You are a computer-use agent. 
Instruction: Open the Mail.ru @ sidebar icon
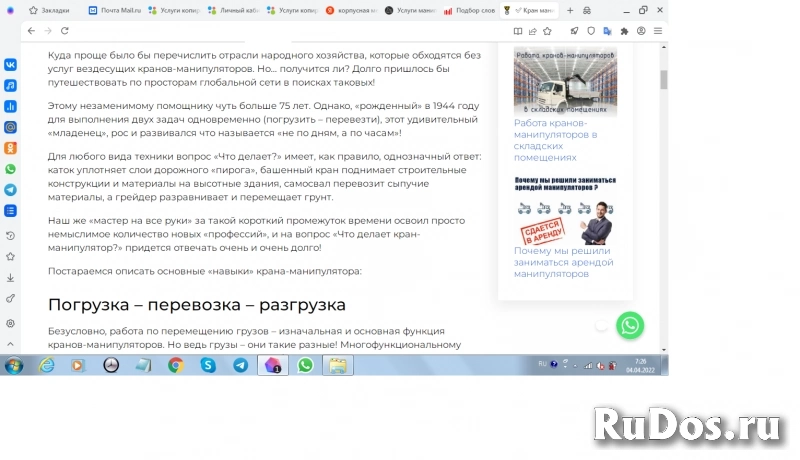coord(10,127)
